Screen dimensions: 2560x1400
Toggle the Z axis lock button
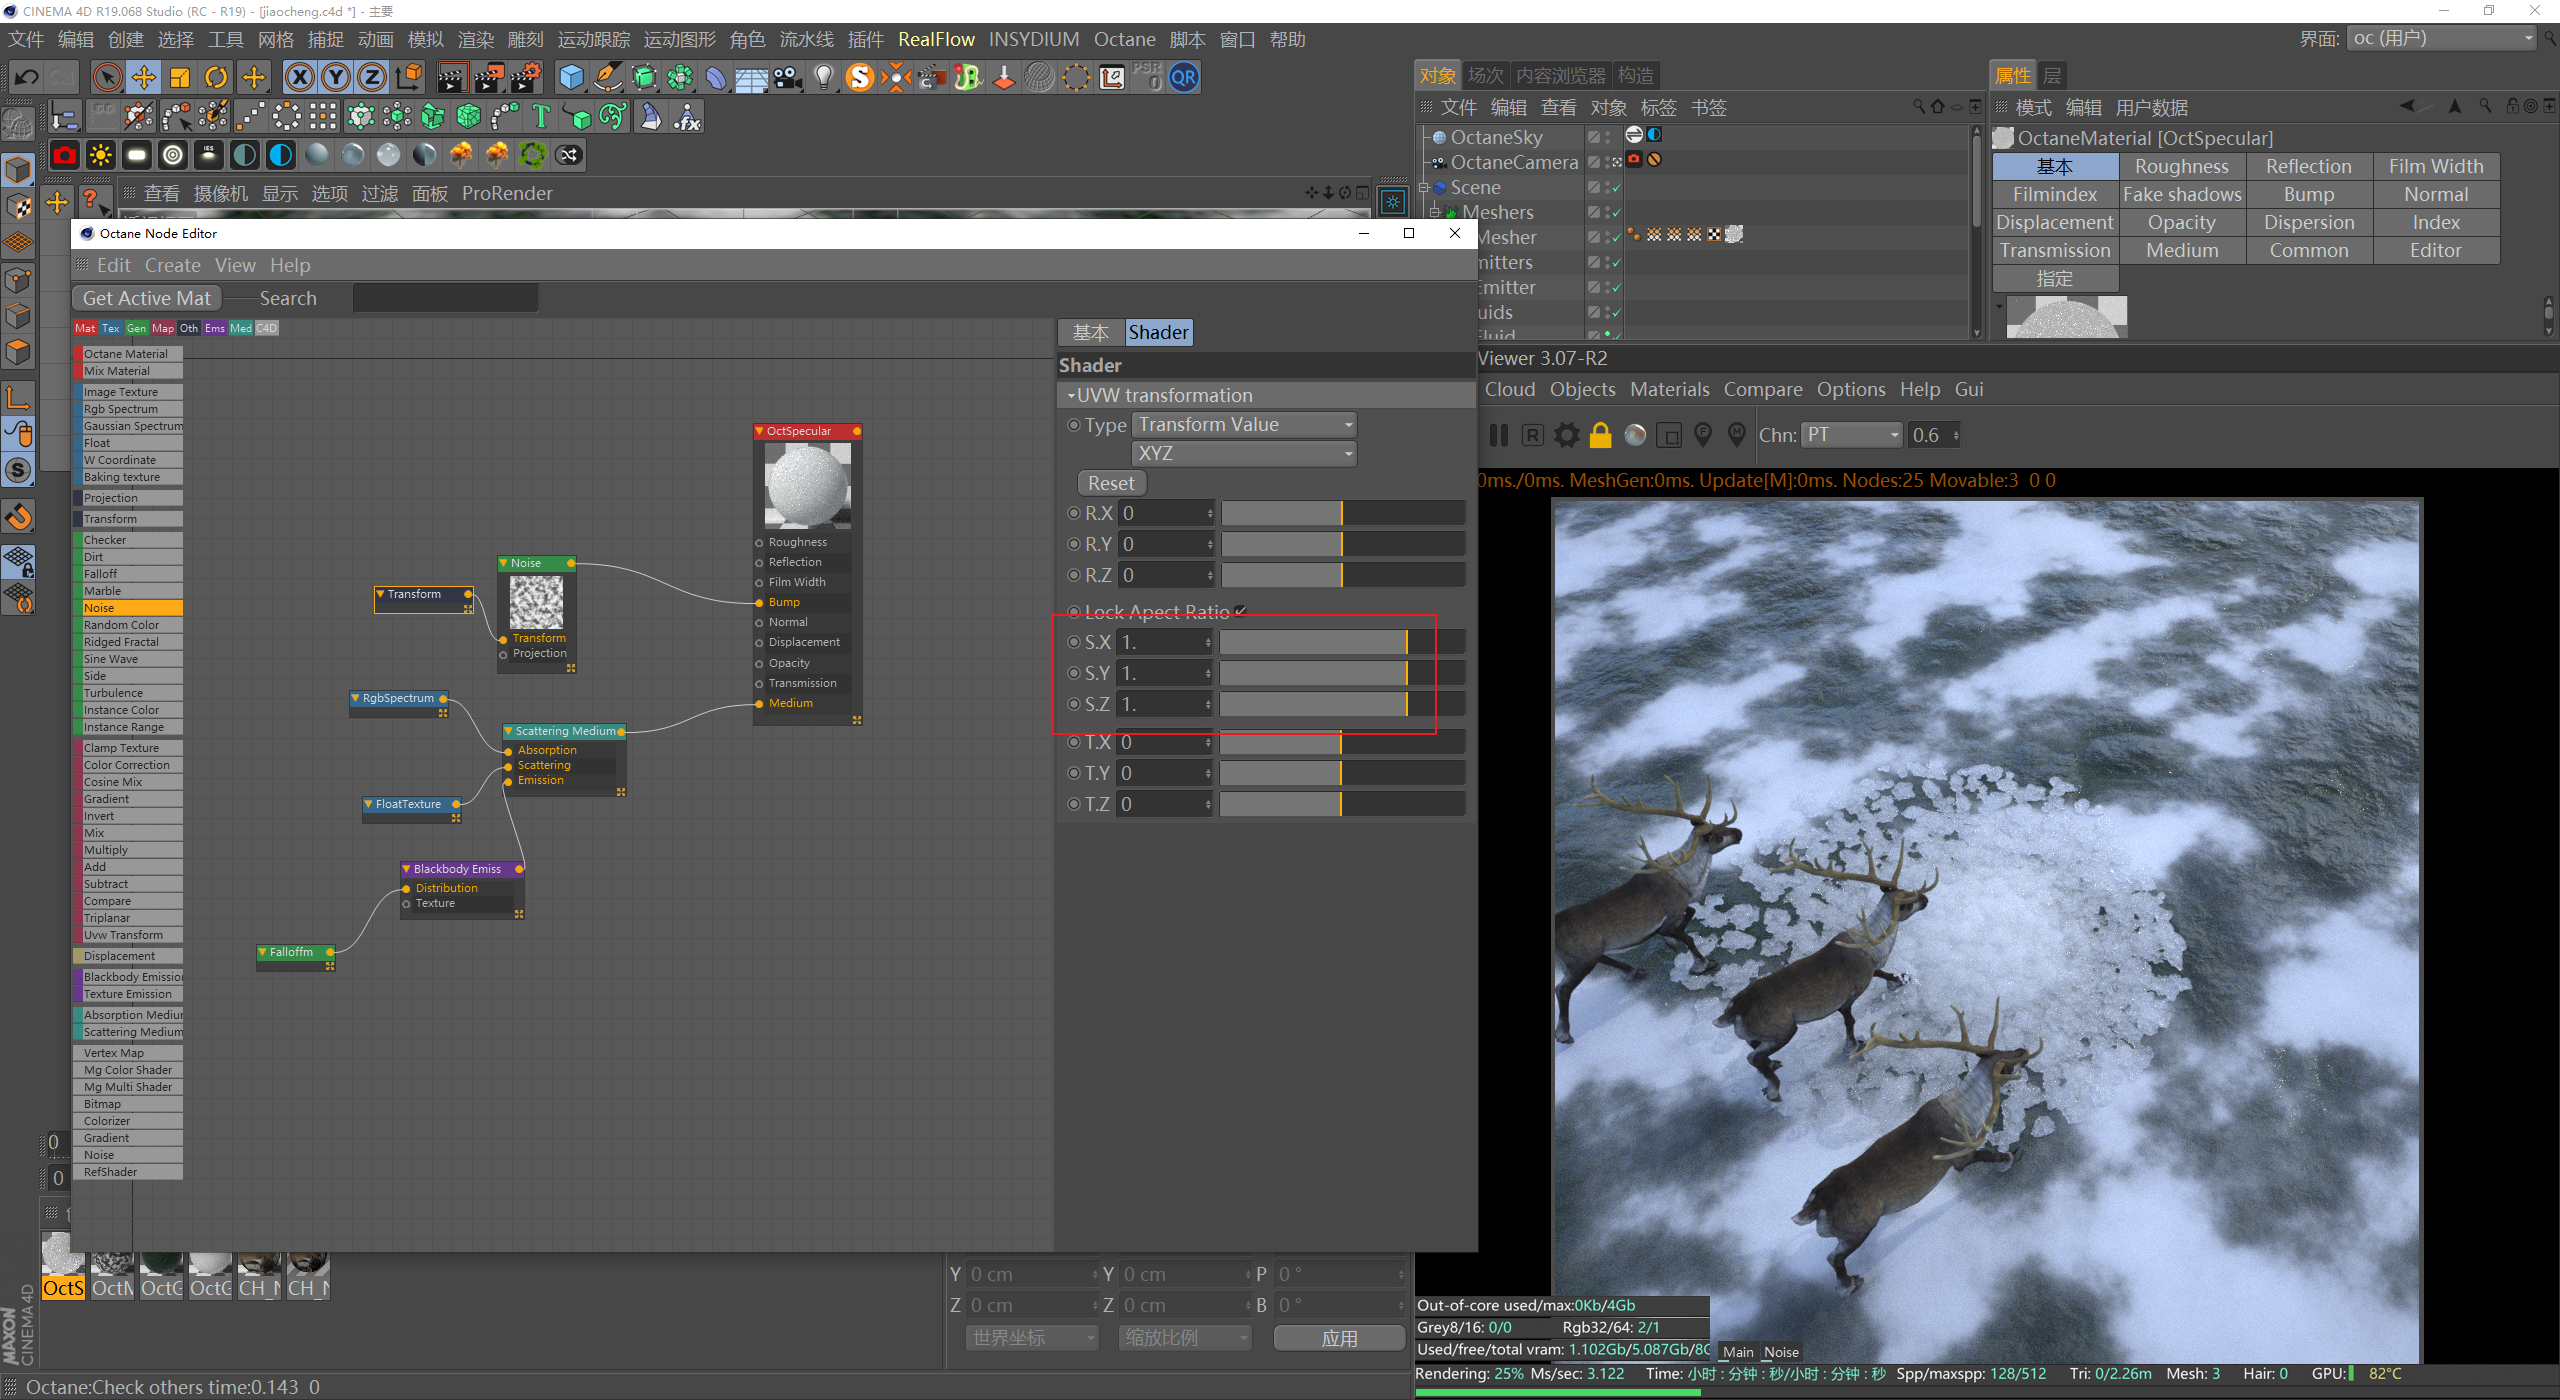[x=371, y=77]
